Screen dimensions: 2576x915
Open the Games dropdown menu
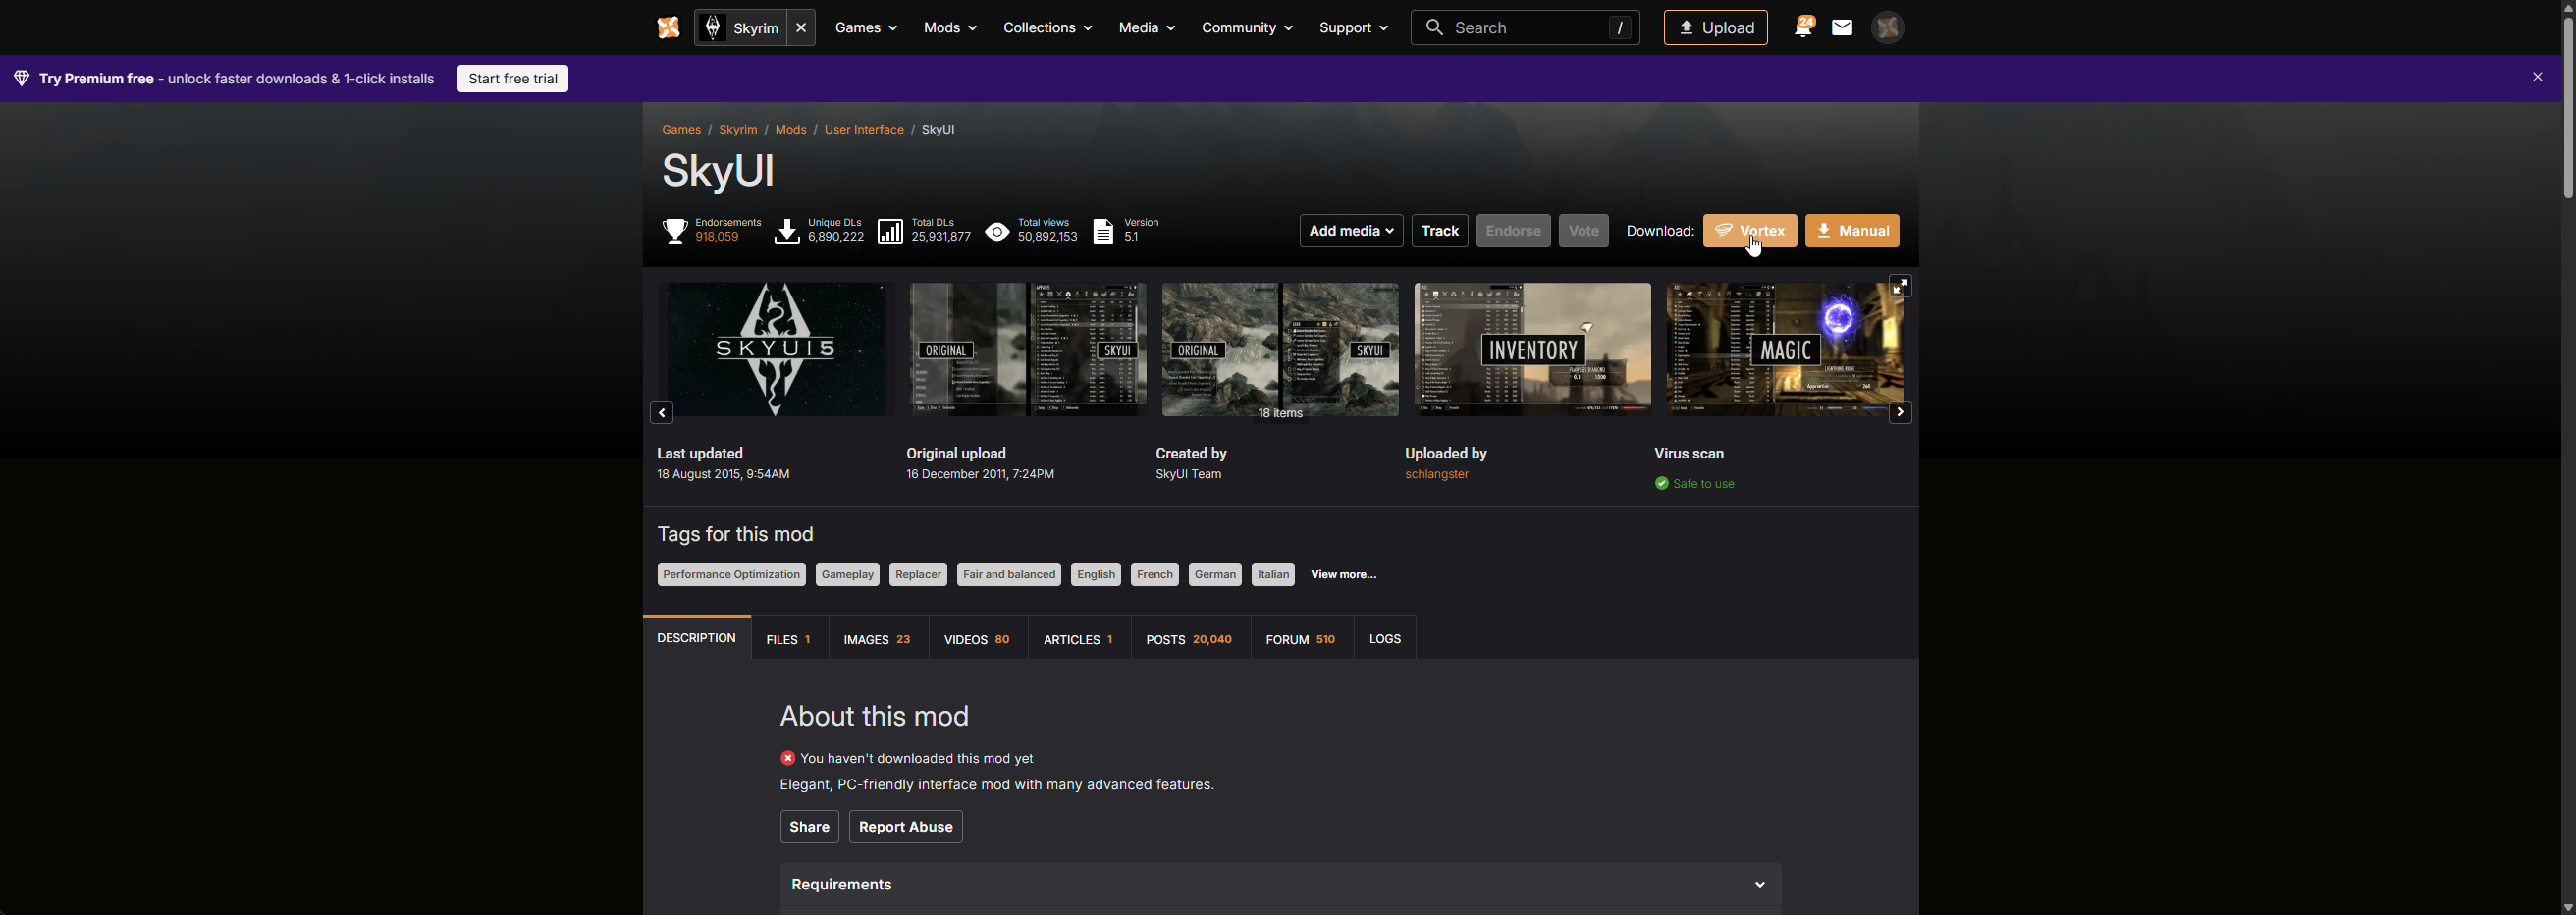[x=866, y=28]
